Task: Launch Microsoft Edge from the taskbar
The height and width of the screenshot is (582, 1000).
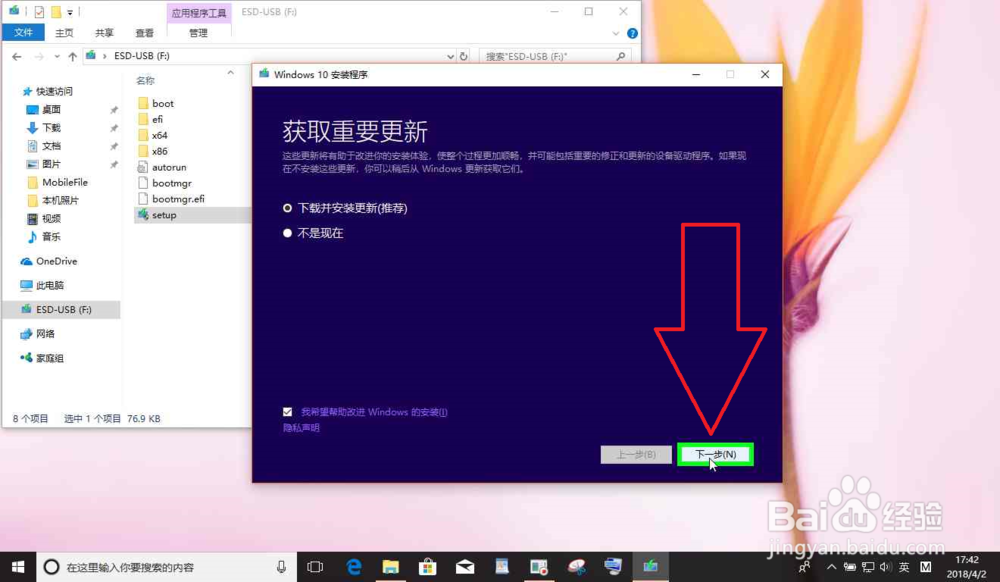Action: coord(354,566)
